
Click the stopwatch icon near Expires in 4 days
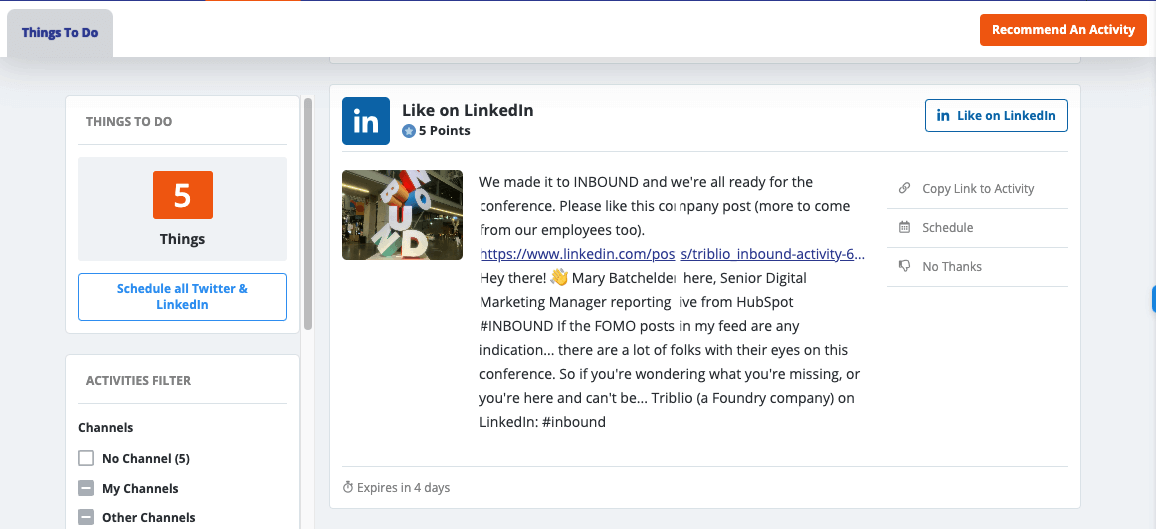pos(348,488)
